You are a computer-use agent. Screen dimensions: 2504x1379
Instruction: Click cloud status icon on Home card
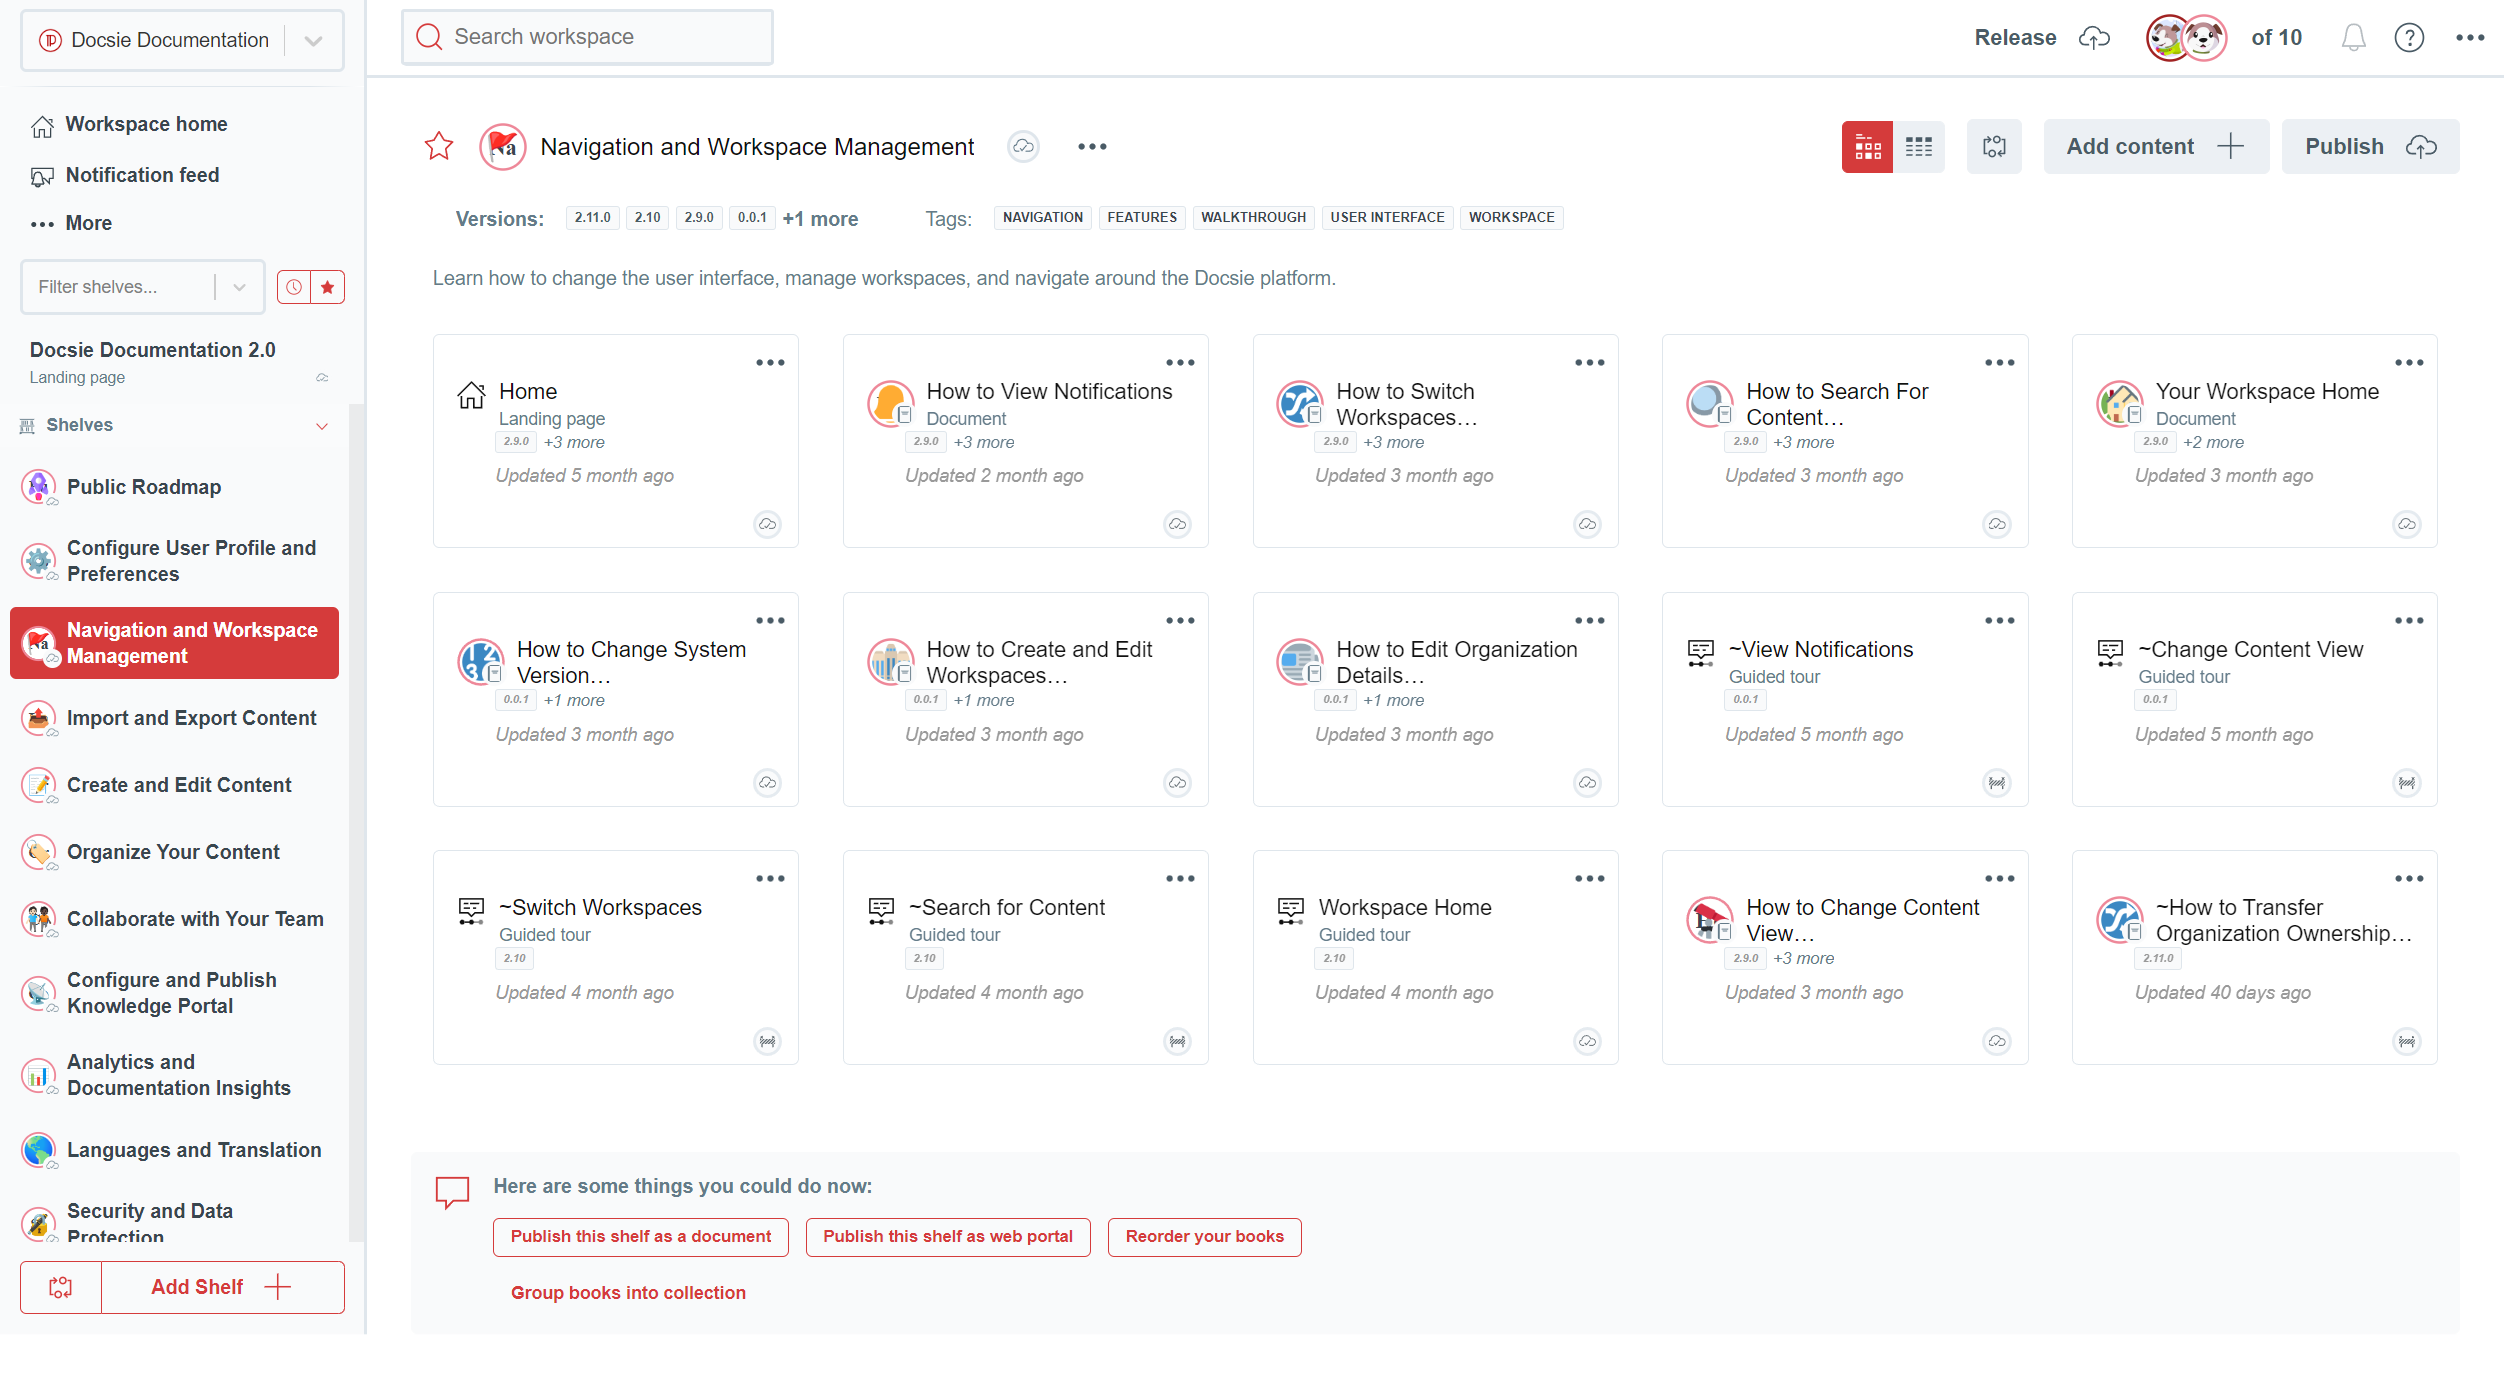[x=767, y=524]
